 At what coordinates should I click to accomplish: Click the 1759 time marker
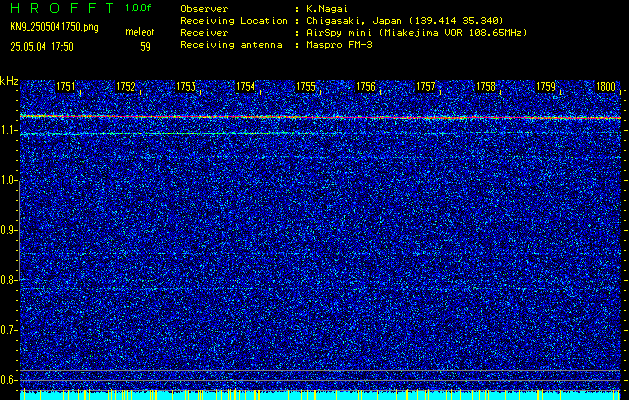pyautogui.click(x=546, y=87)
